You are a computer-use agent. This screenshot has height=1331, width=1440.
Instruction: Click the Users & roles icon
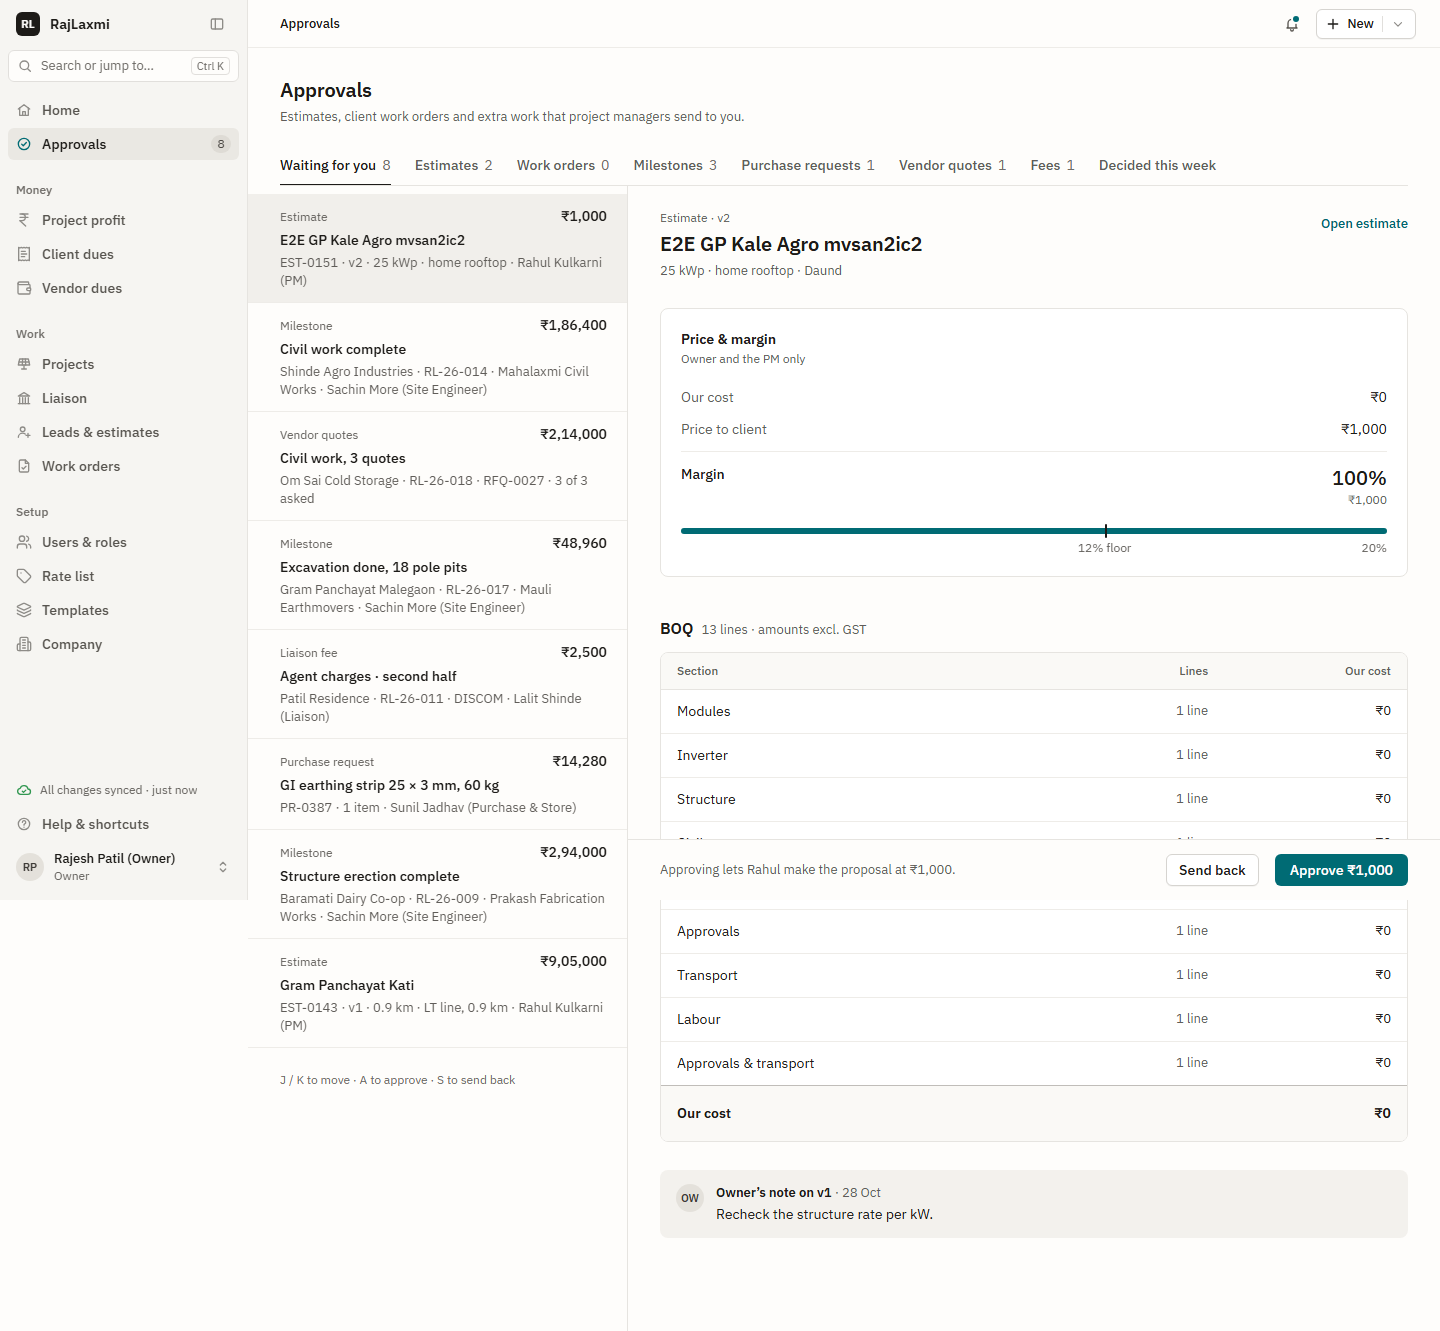(24, 542)
